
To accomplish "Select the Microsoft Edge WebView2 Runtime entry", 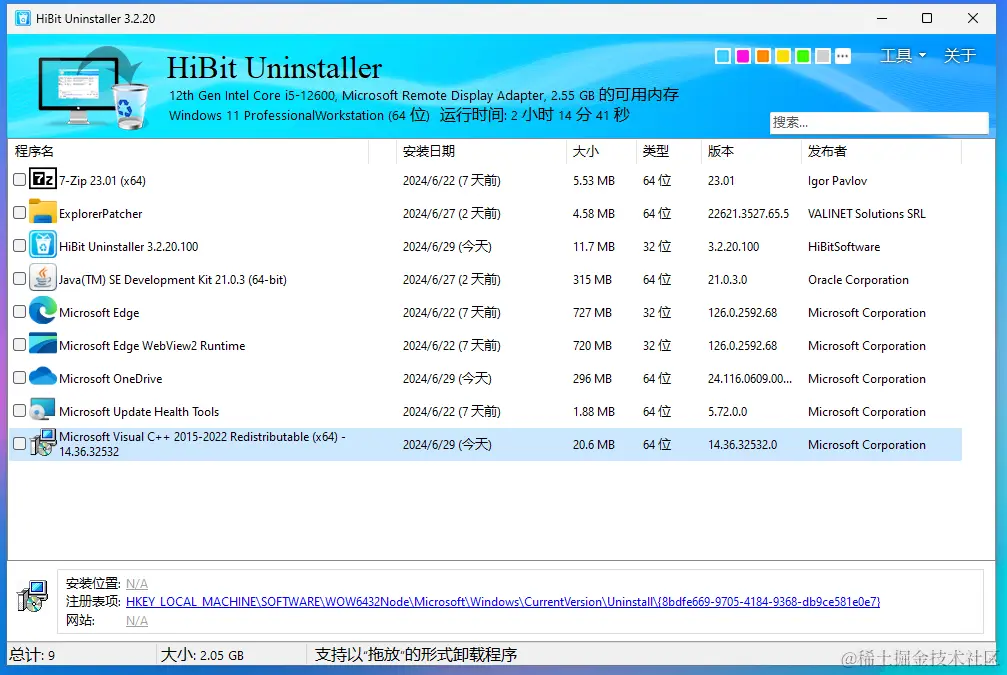I will click(x=152, y=346).
